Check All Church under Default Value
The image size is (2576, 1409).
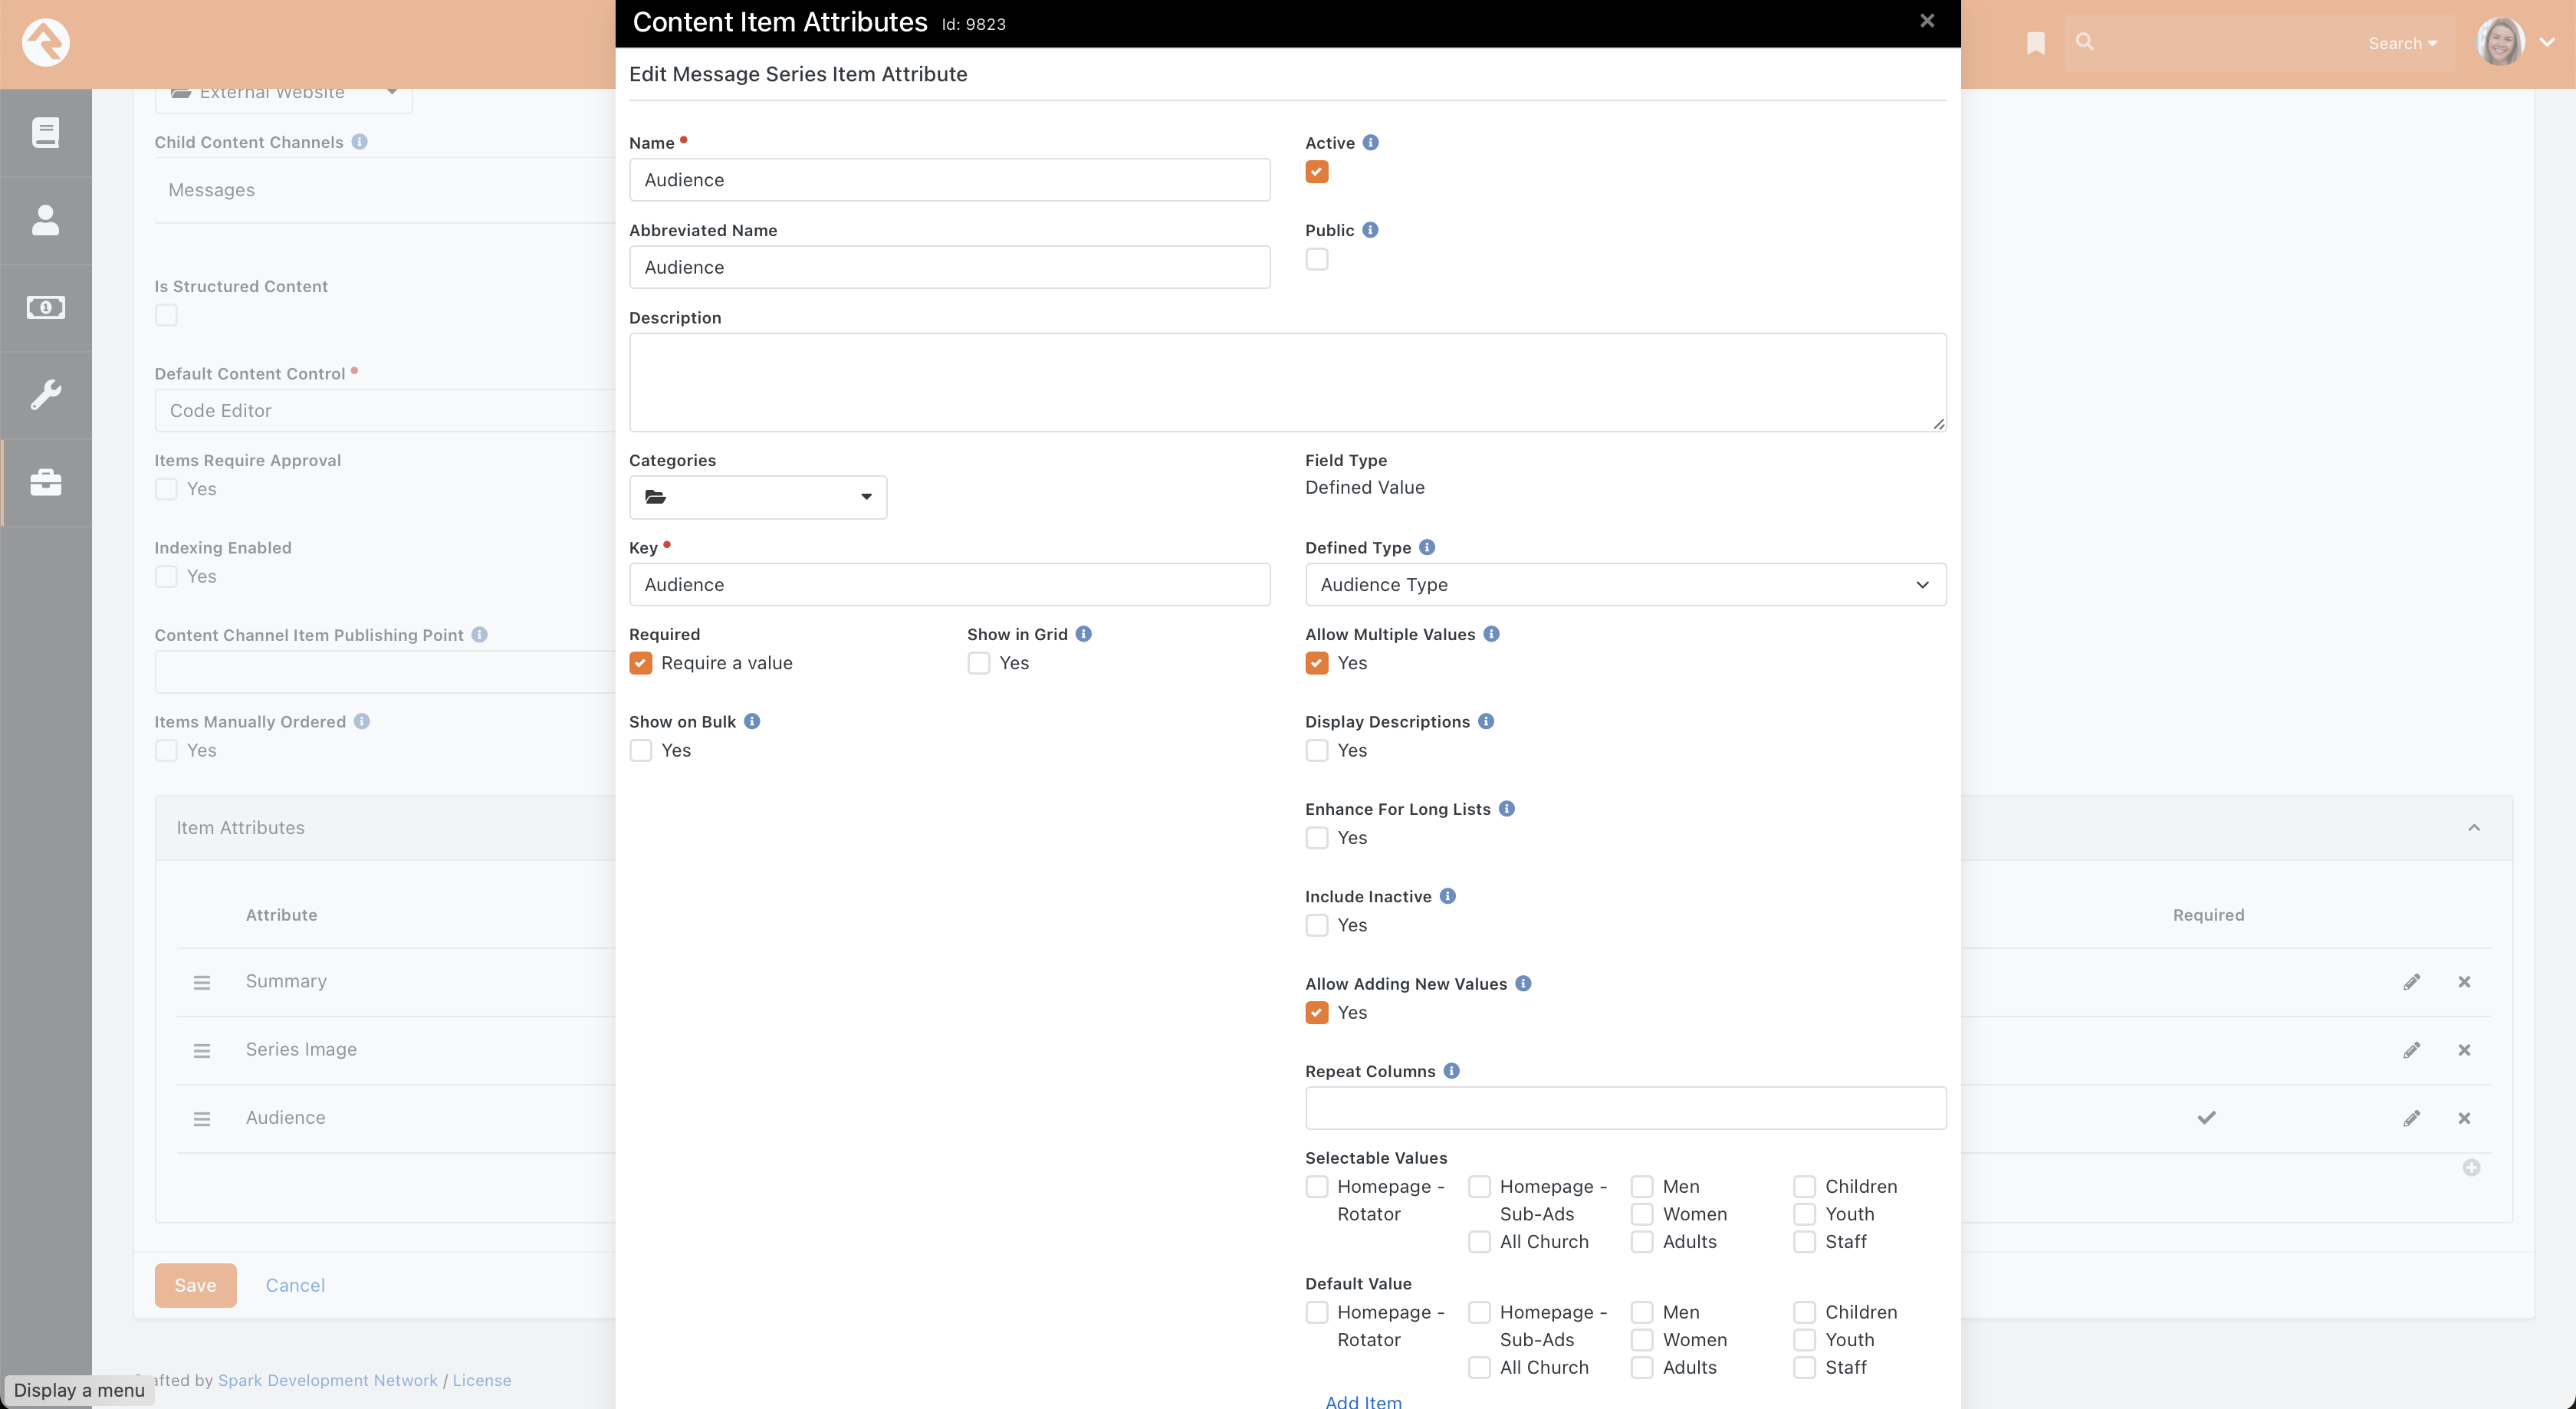(x=1479, y=1367)
